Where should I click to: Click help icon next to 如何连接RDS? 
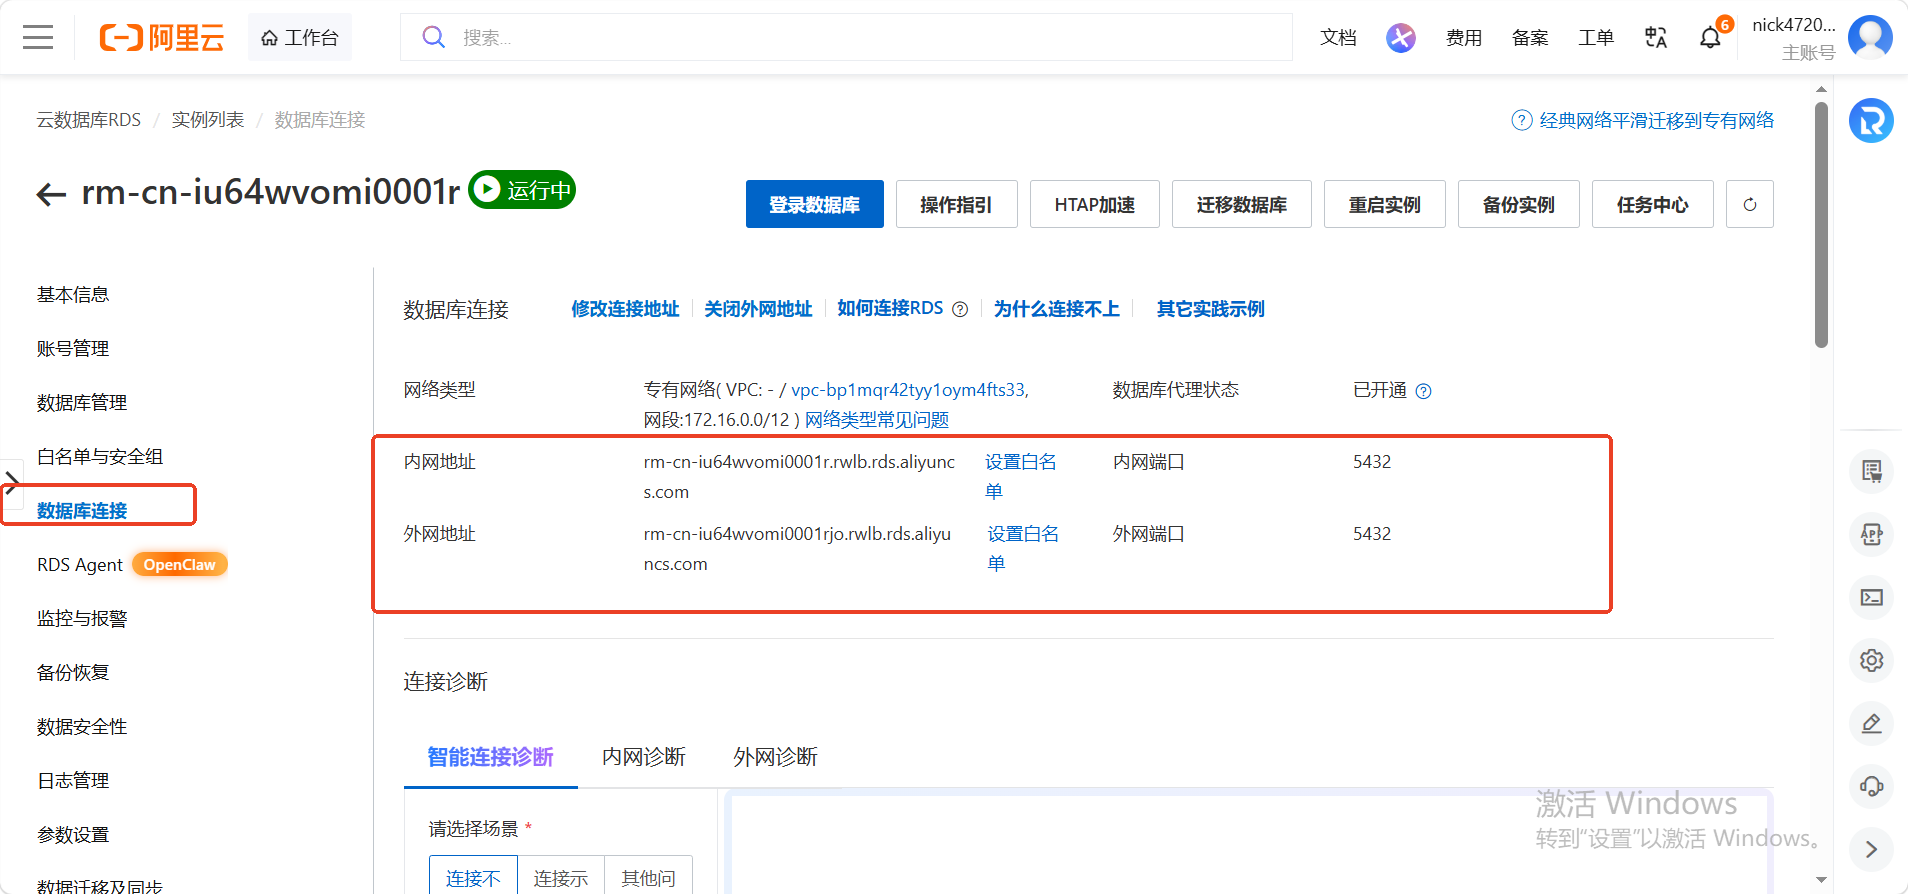pos(960,309)
